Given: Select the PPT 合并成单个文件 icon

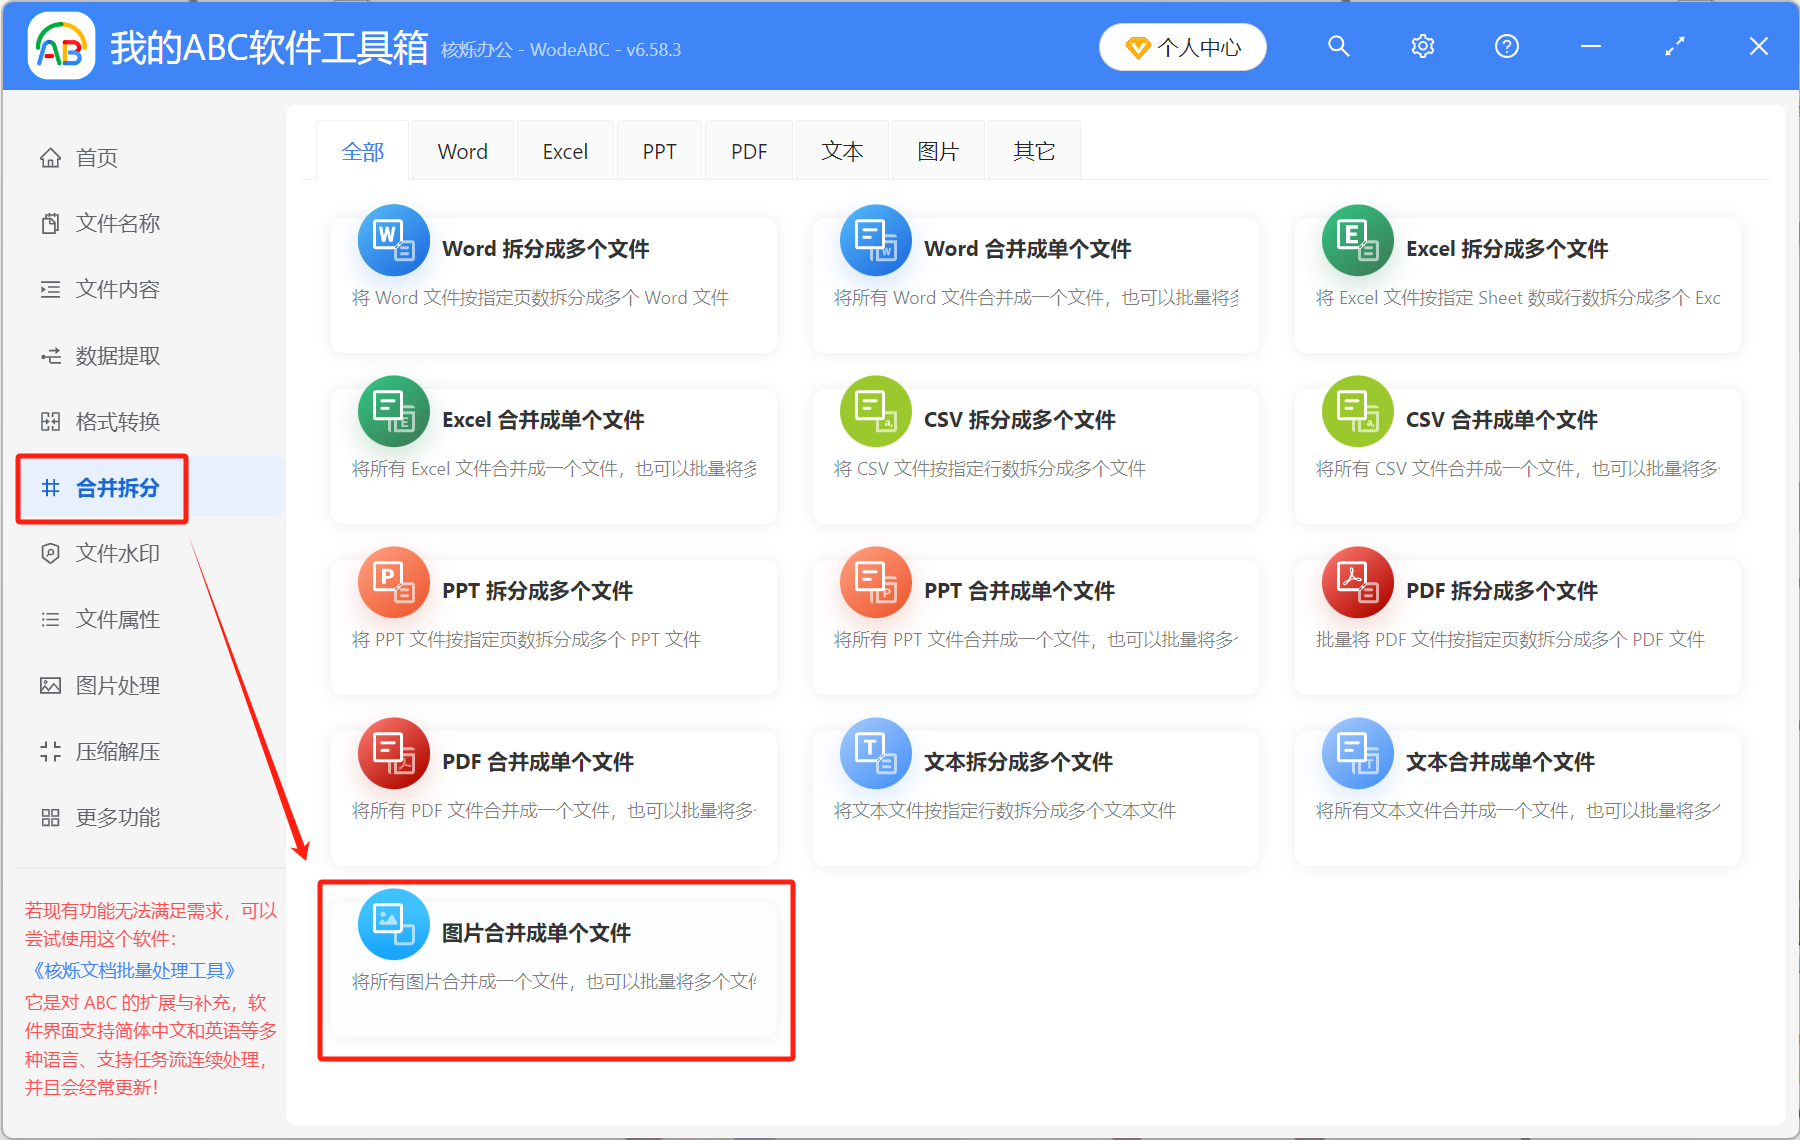Looking at the screenshot, I should click(x=875, y=582).
